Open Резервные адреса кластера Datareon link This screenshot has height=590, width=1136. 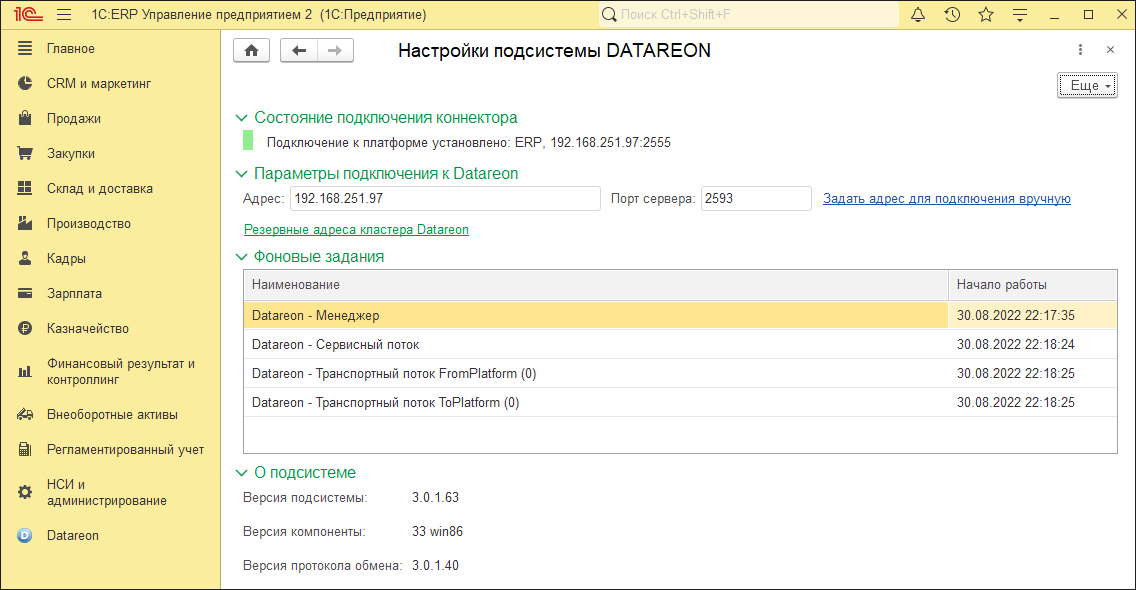point(356,230)
